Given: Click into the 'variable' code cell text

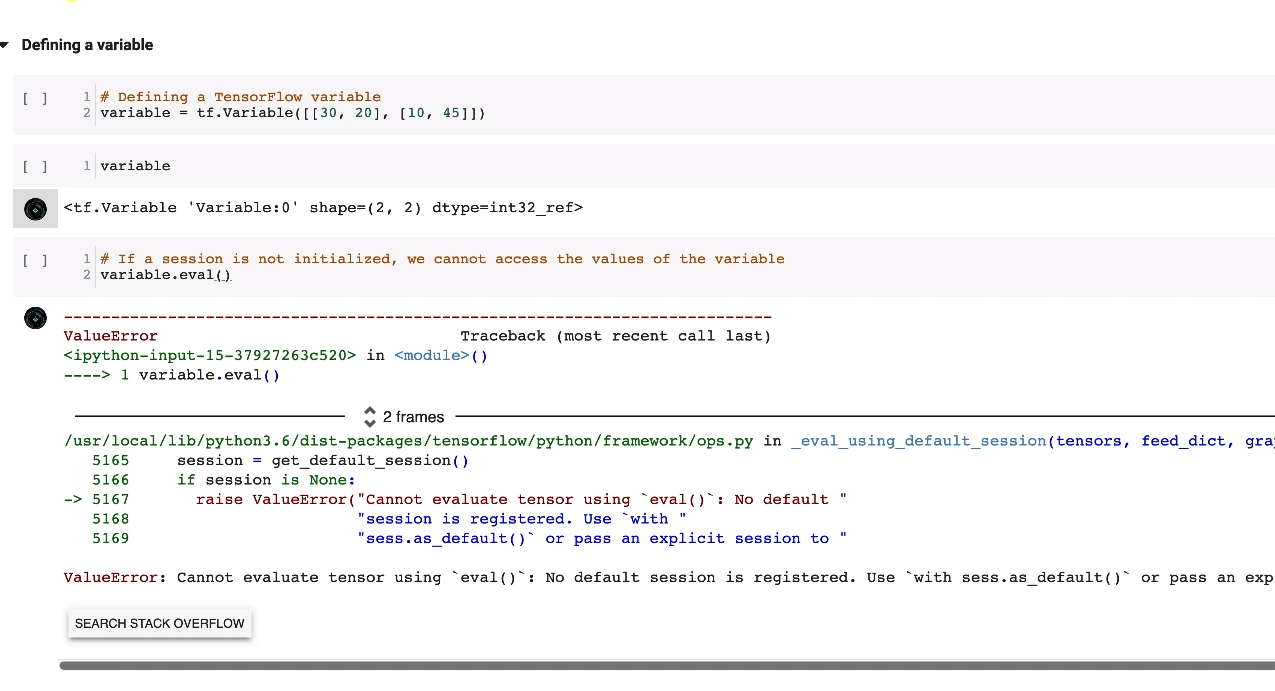Looking at the screenshot, I should click(135, 166).
